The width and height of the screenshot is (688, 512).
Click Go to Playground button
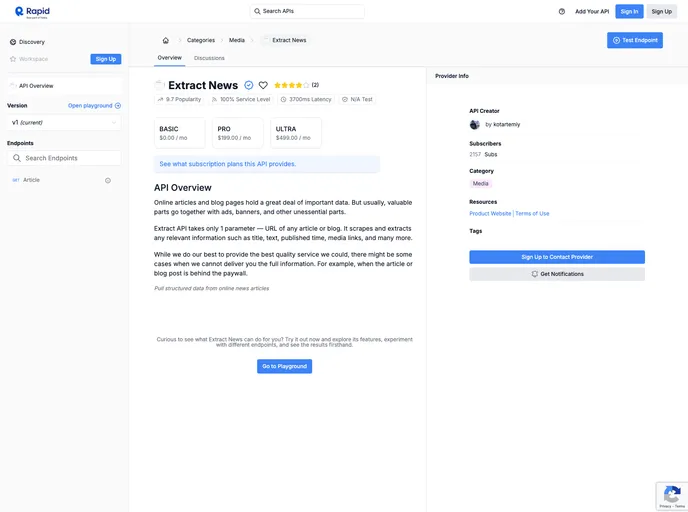coord(284,366)
